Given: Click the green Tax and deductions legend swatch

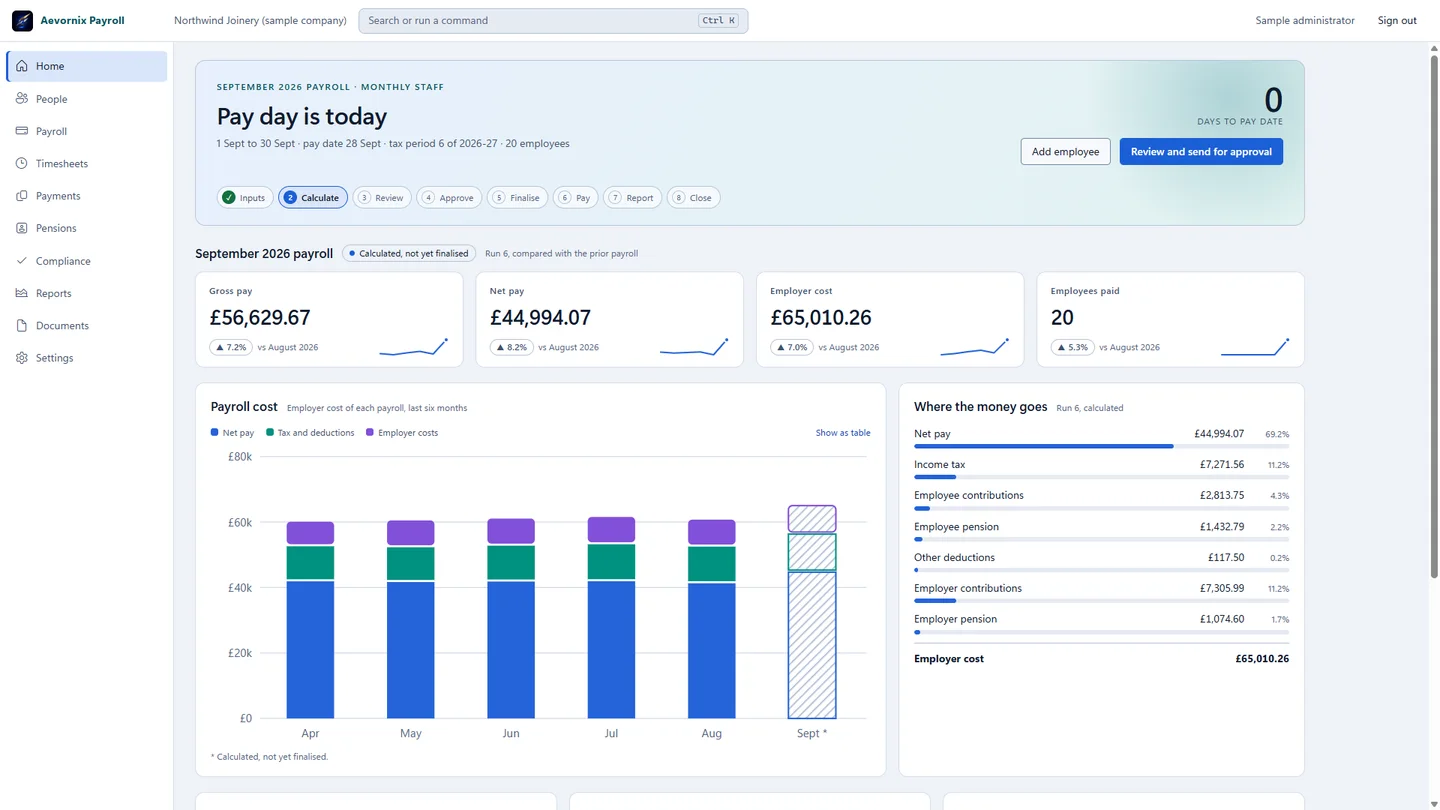Looking at the screenshot, I should click(x=269, y=433).
